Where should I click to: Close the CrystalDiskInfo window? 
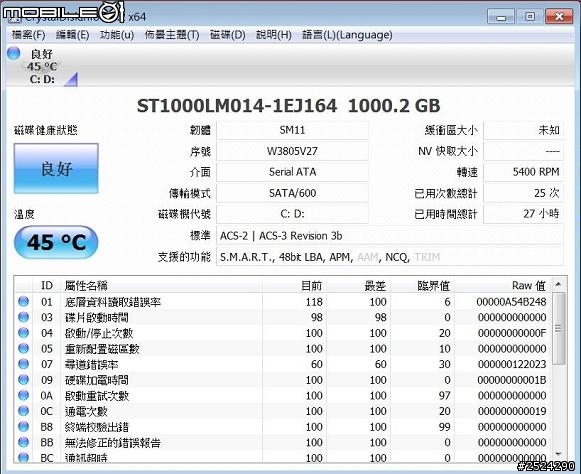(559, 17)
